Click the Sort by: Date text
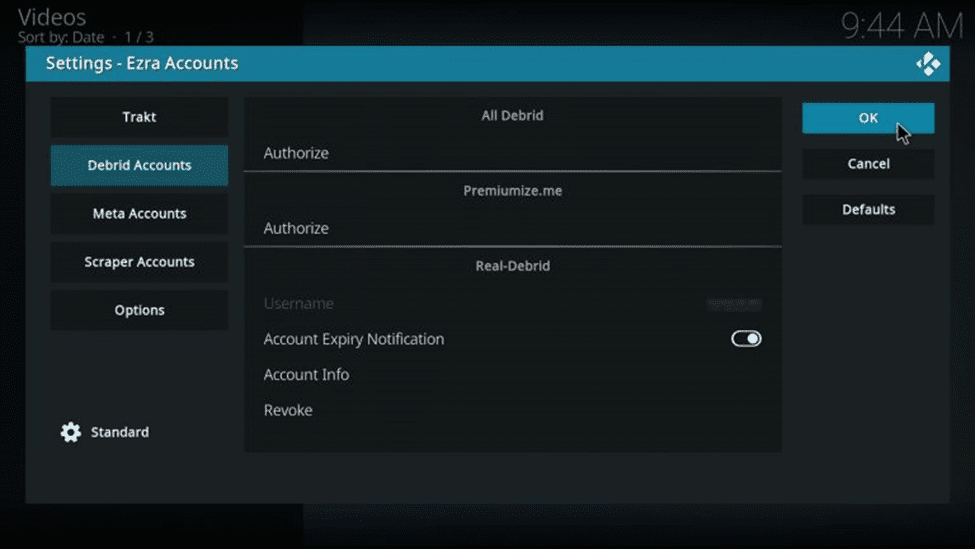The width and height of the screenshot is (975, 549). pyautogui.click(x=60, y=37)
